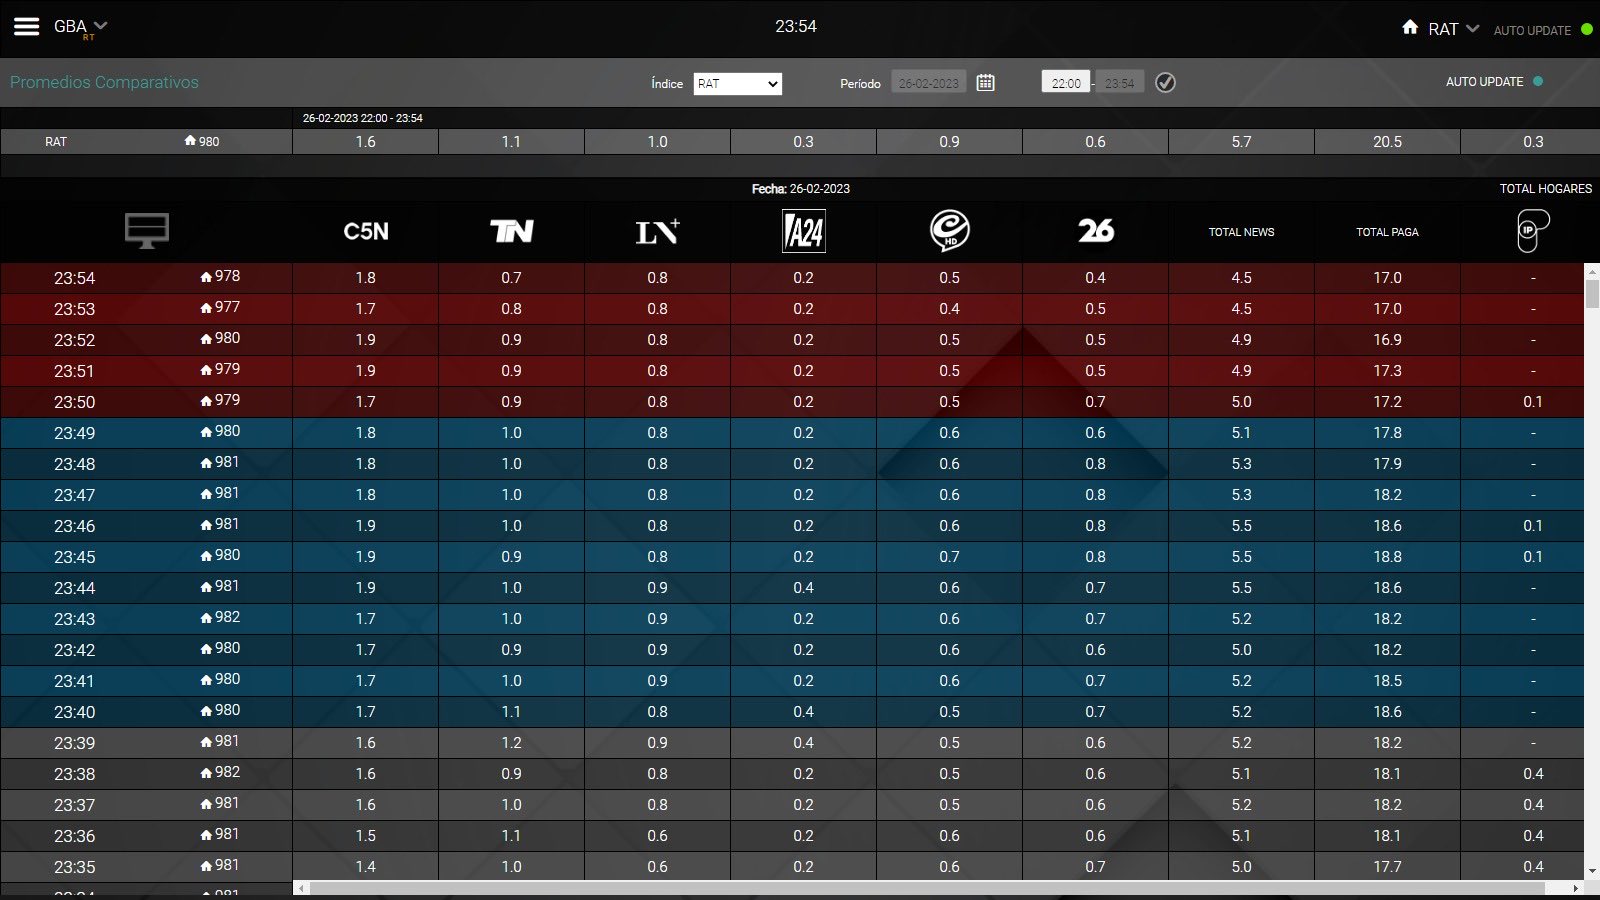Select the LN+ channel logo
The height and width of the screenshot is (900, 1600).
[658, 232]
